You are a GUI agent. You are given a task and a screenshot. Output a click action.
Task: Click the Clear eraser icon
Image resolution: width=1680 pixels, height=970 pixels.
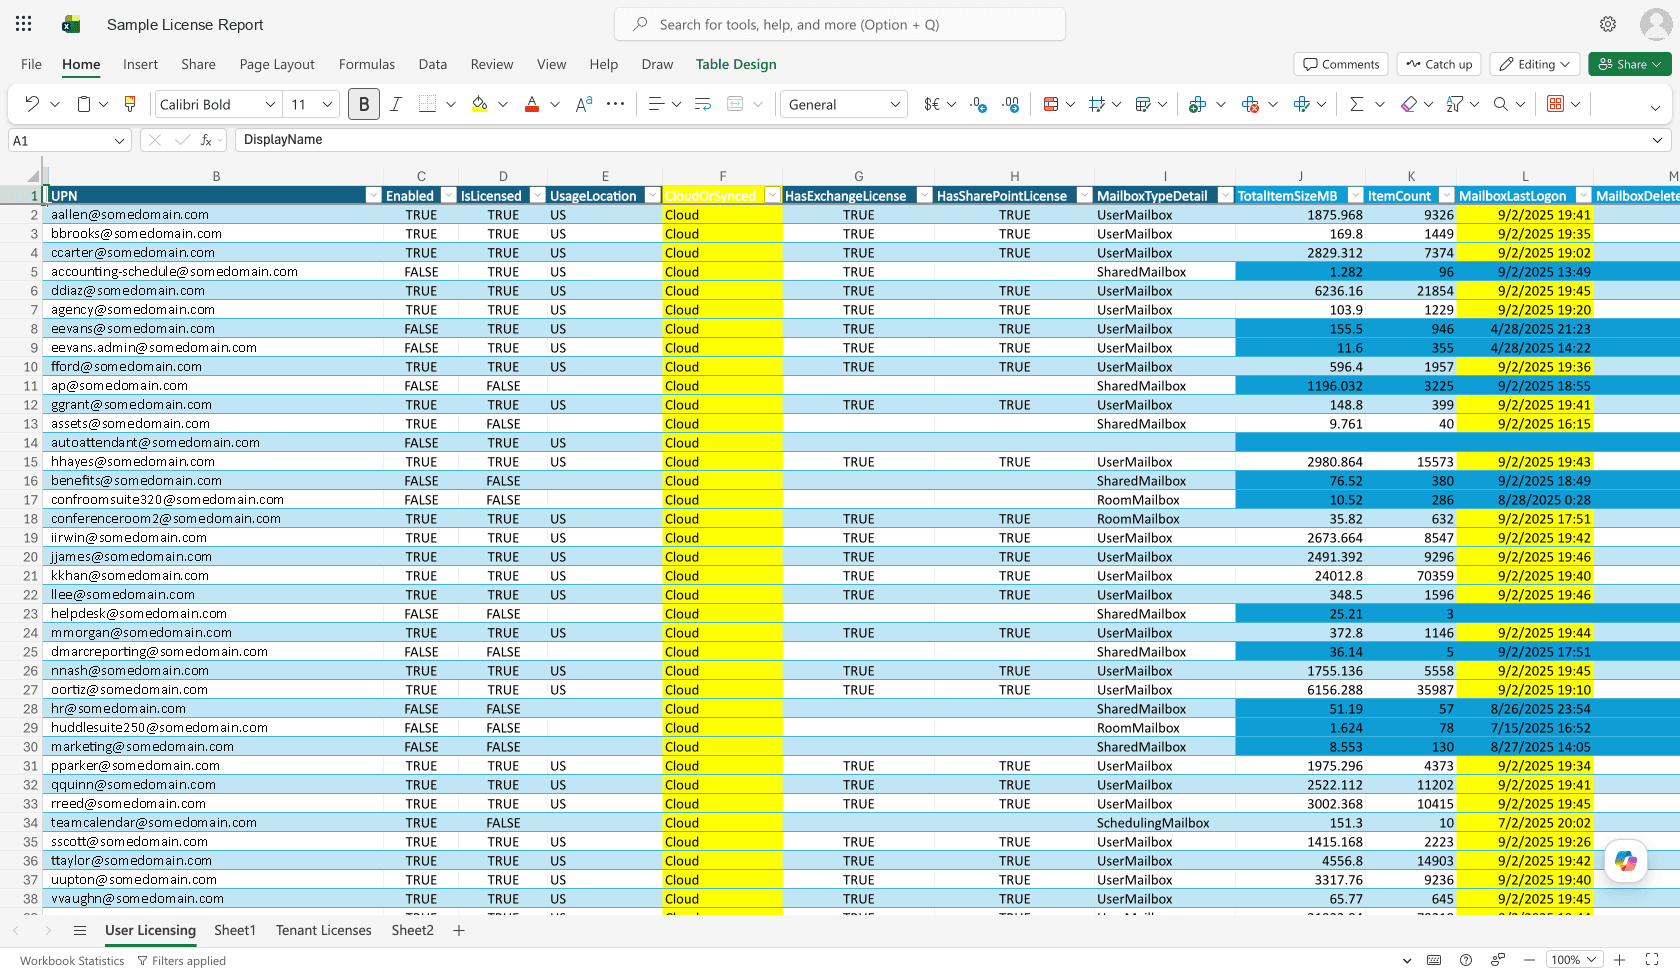pyautogui.click(x=1409, y=104)
